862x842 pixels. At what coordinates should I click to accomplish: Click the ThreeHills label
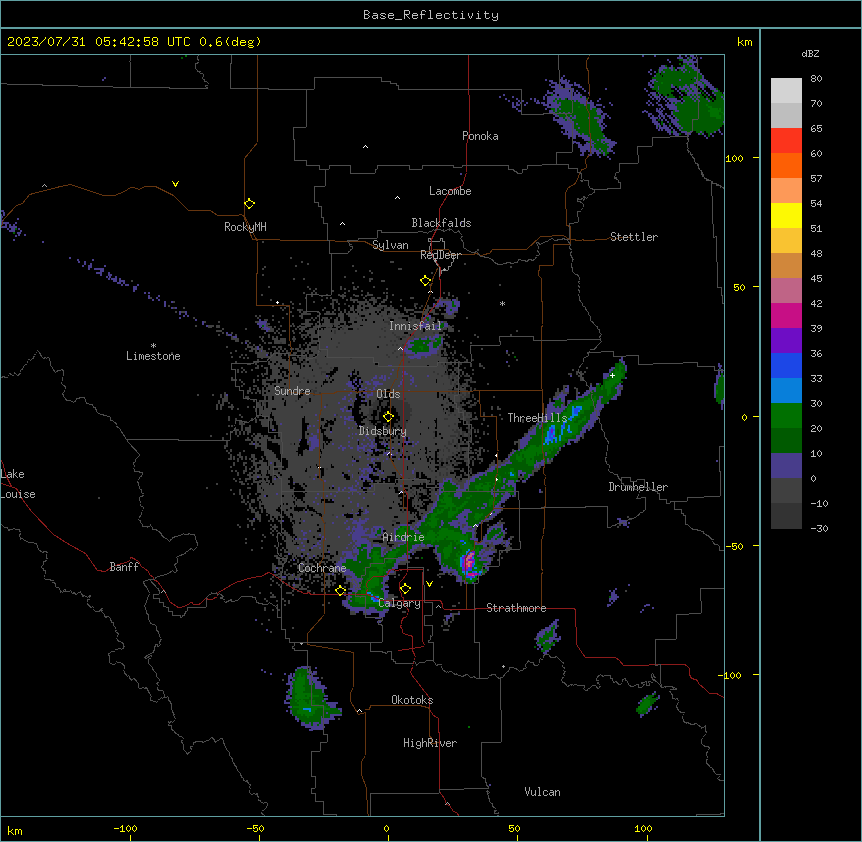[x=537, y=418]
